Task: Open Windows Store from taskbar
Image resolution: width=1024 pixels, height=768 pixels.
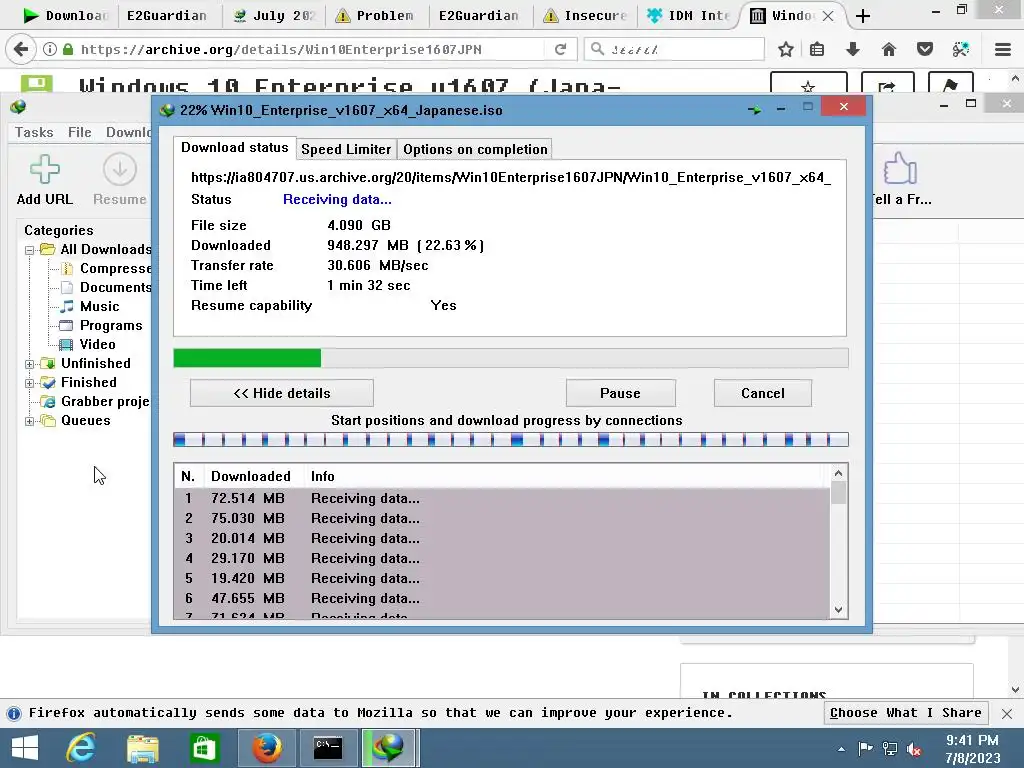Action: coord(204,748)
